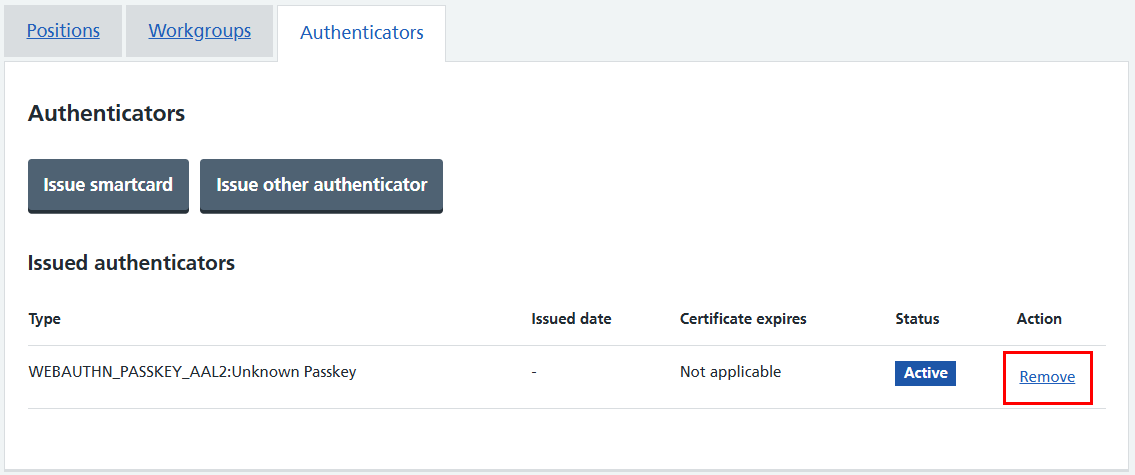Image resolution: width=1135 pixels, height=475 pixels.
Task: Click the Authenticators section heading
Action: (106, 114)
